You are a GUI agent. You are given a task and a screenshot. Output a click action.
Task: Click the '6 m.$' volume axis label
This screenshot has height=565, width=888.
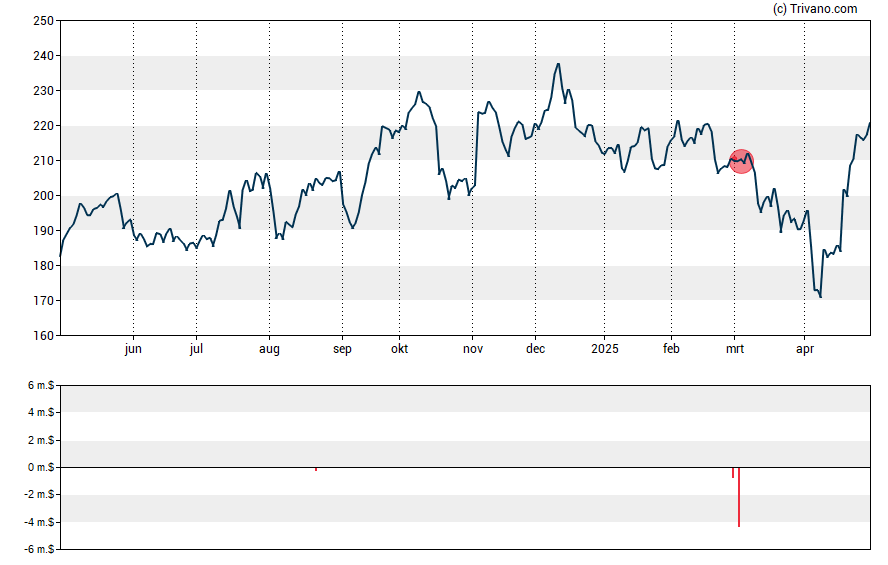click(41, 386)
